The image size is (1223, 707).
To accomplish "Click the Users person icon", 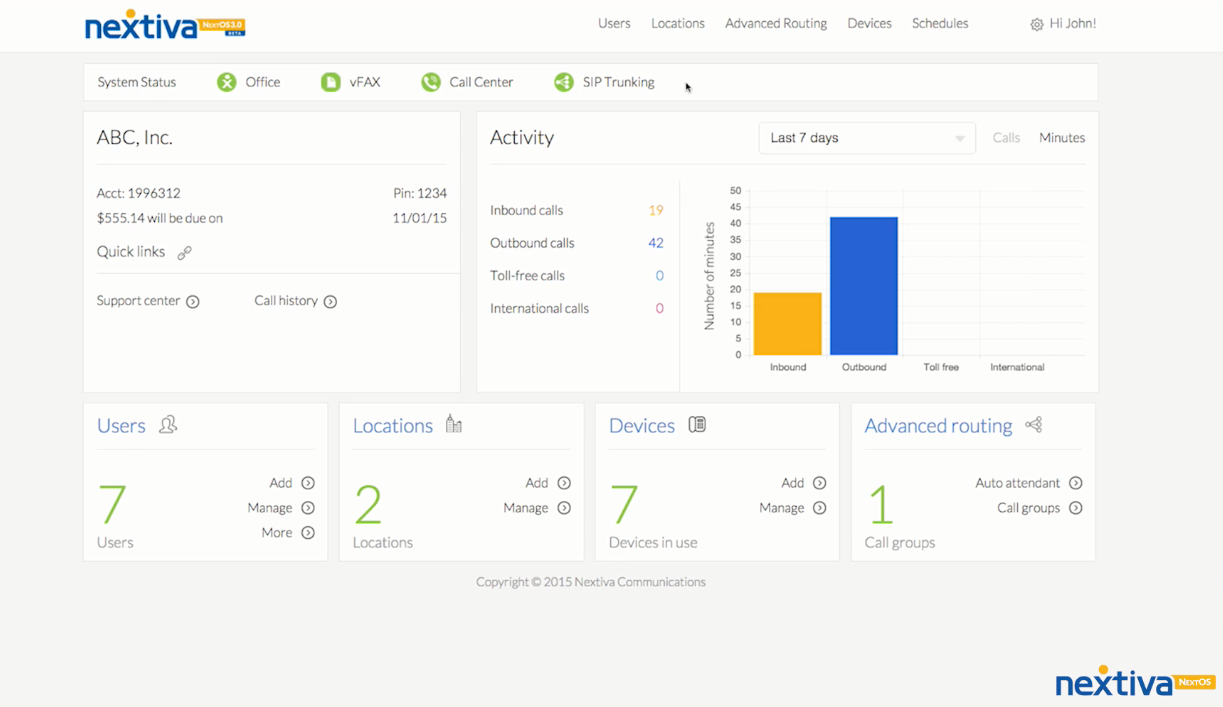I will (x=168, y=425).
